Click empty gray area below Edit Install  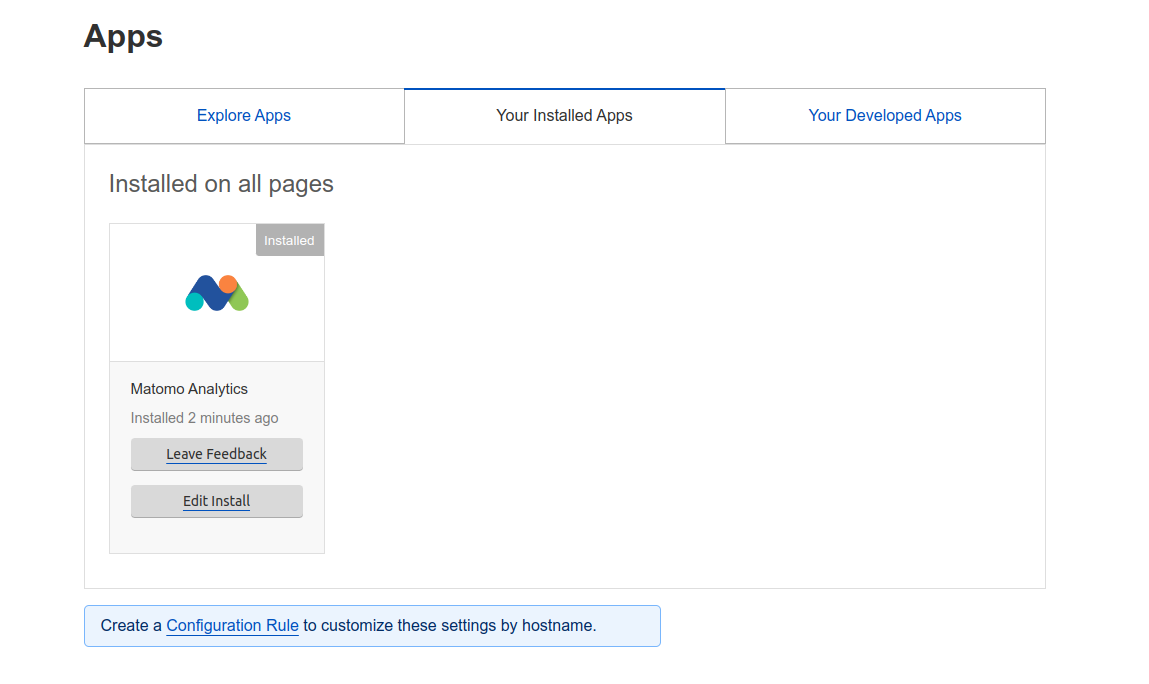tap(216, 536)
